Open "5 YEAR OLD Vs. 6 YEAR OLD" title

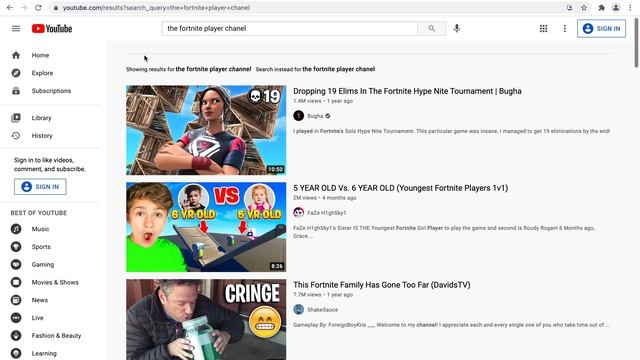400,188
